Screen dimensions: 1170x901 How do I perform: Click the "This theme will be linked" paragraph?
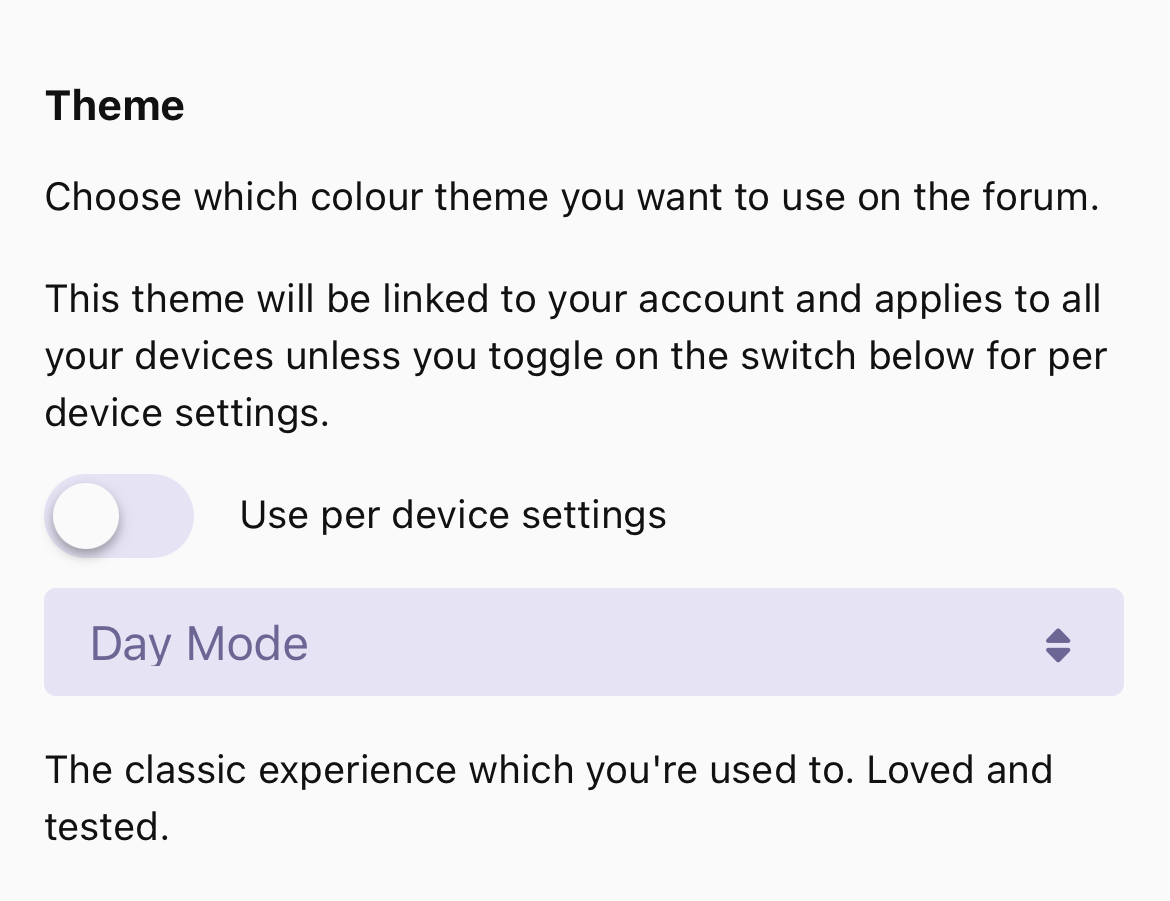click(575, 356)
